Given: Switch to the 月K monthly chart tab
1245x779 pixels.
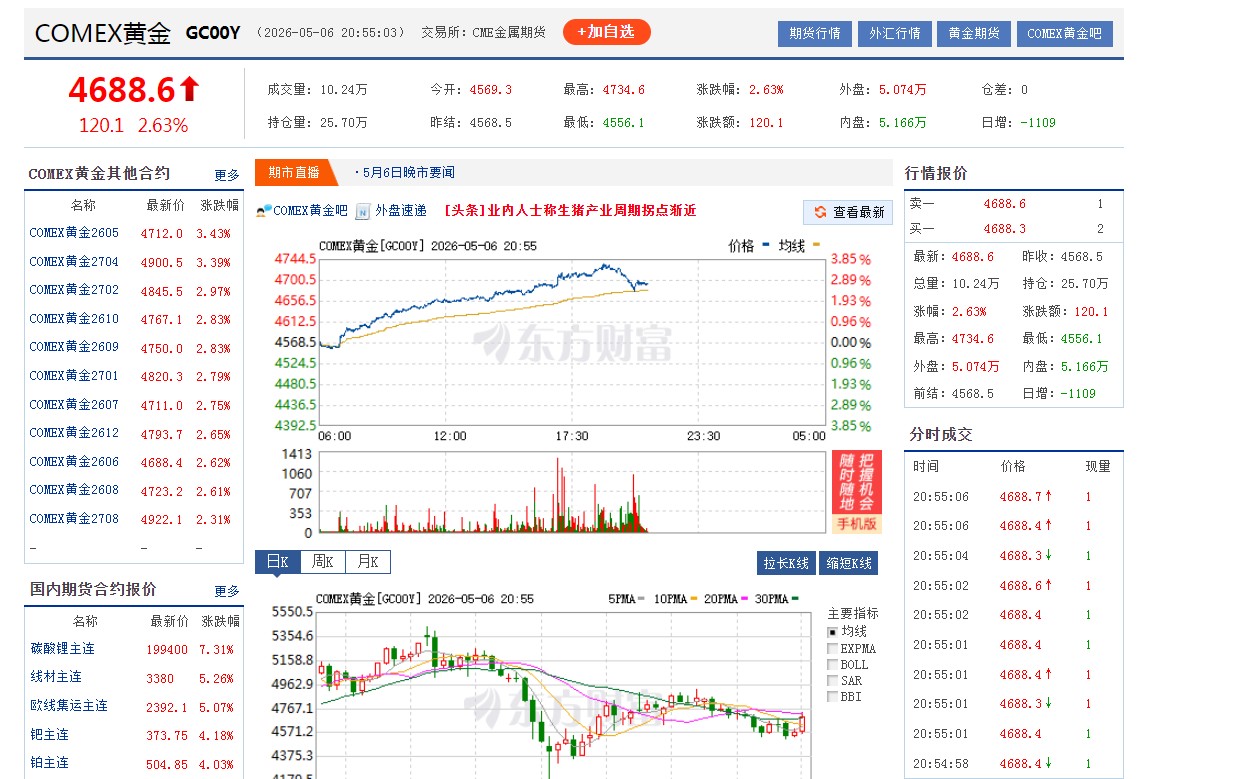Looking at the screenshot, I should coord(367,562).
